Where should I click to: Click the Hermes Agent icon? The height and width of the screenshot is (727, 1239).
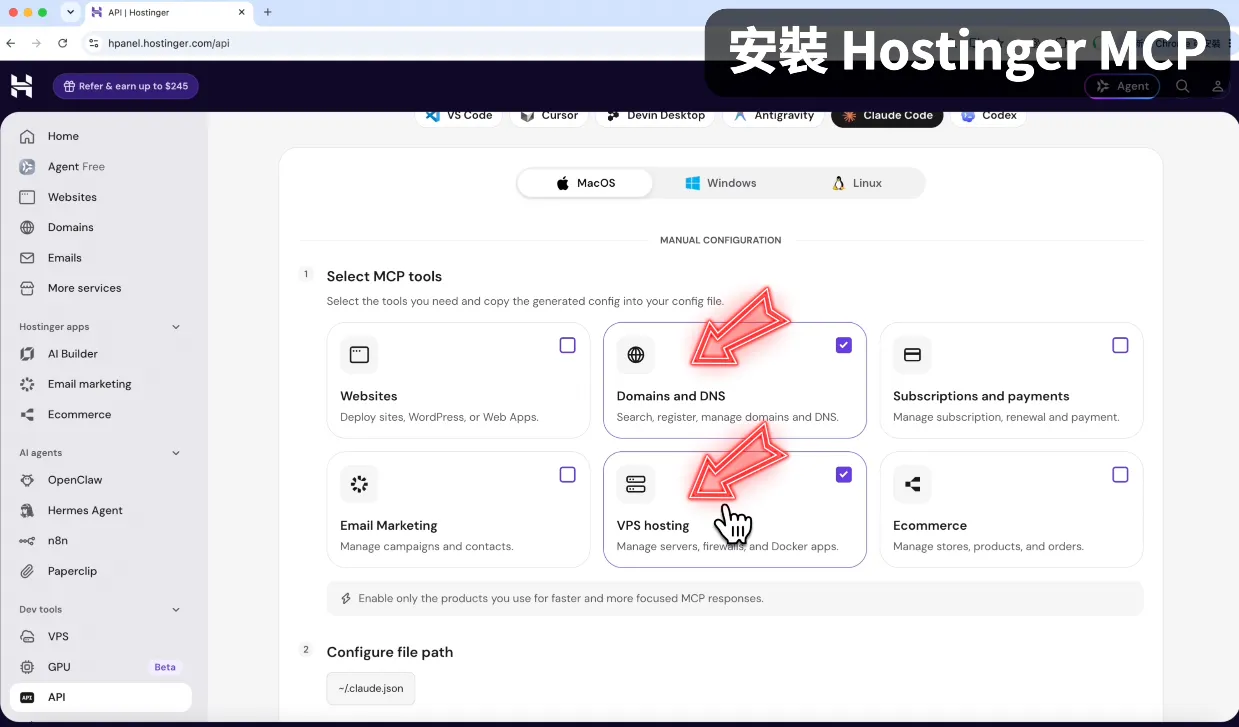[x=27, y=510]
